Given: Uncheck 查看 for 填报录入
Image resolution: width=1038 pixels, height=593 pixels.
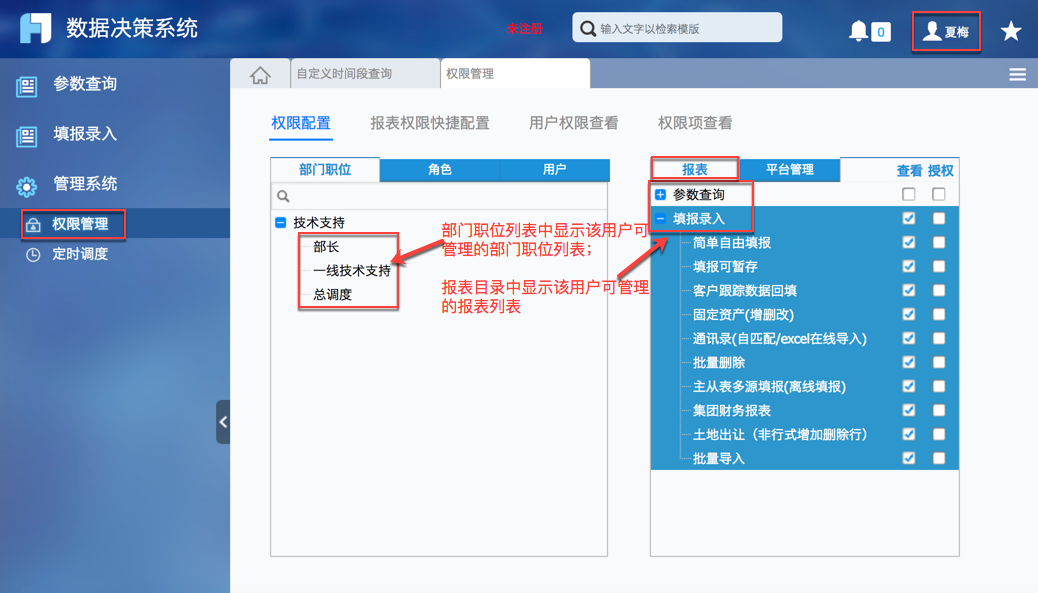Looking at the screenshot, I should tap(909, 218).
